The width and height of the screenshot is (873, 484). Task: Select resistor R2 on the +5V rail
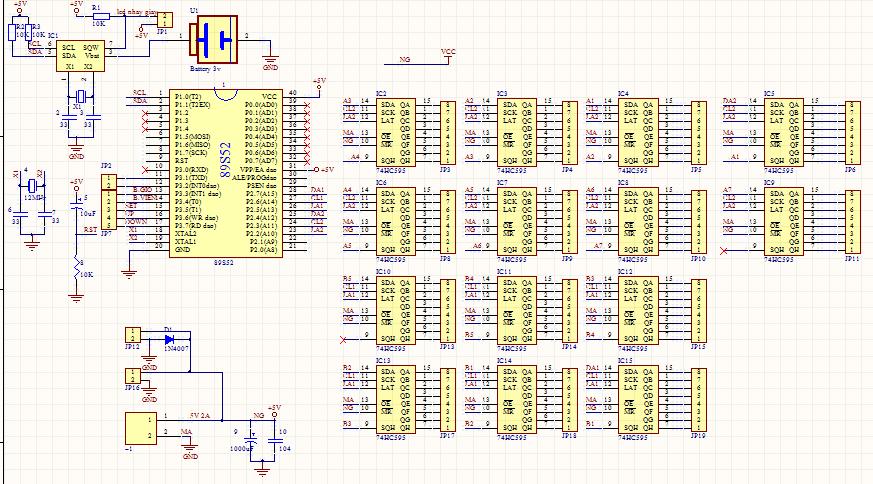pyautogui.click(x=12, y=31)
